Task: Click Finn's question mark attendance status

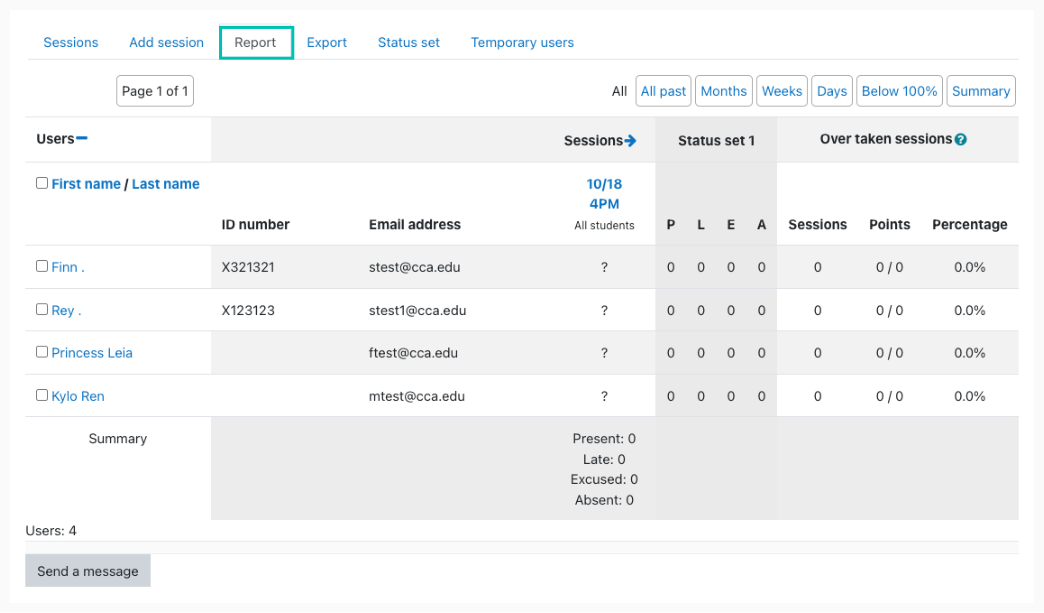Action: pos(604,266)
